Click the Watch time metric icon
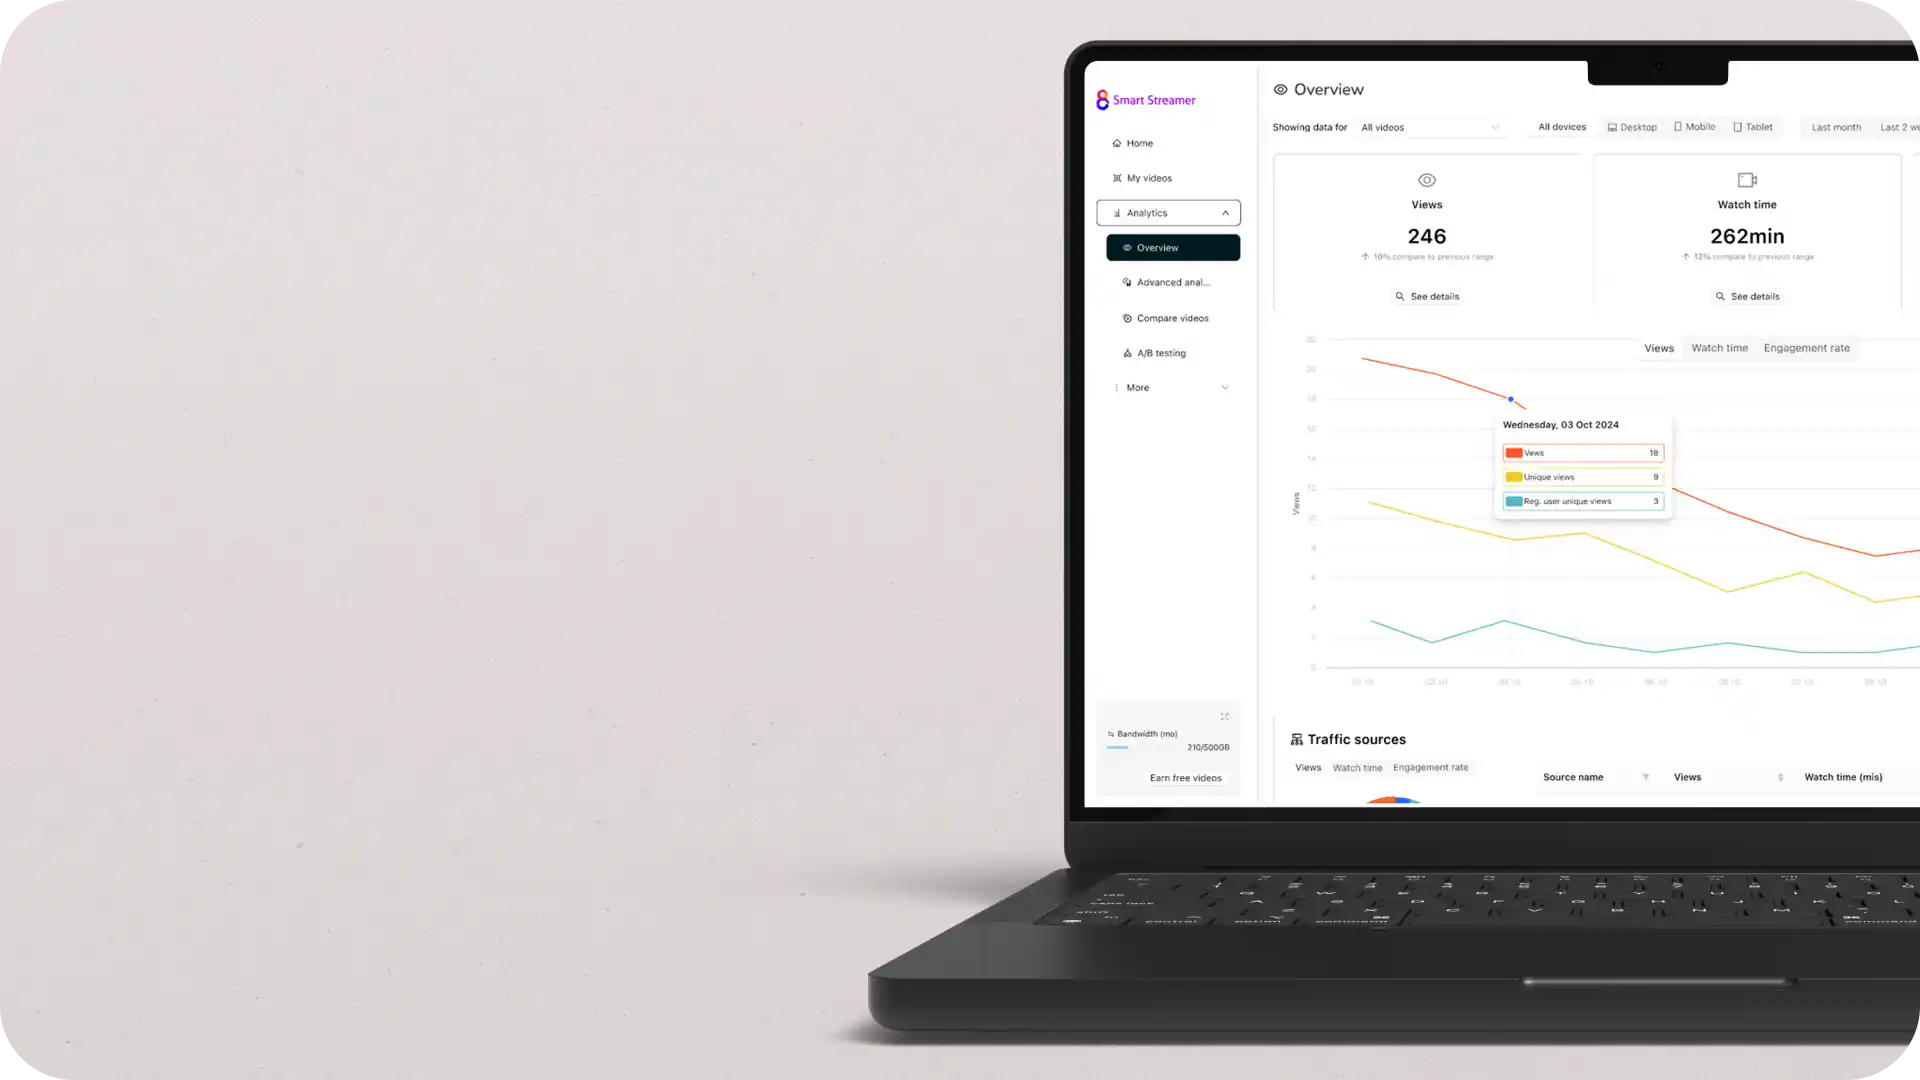The width and height of the screenshot is (1920, 1080). click(1747, 178)
